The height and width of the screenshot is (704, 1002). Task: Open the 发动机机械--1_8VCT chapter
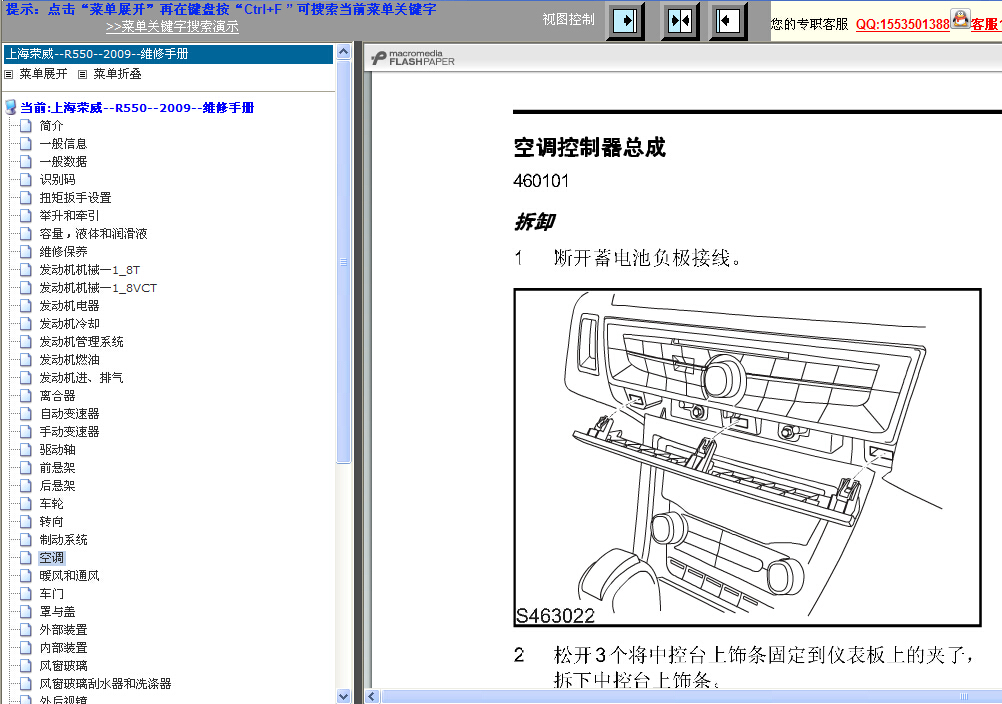coord(98,288)
